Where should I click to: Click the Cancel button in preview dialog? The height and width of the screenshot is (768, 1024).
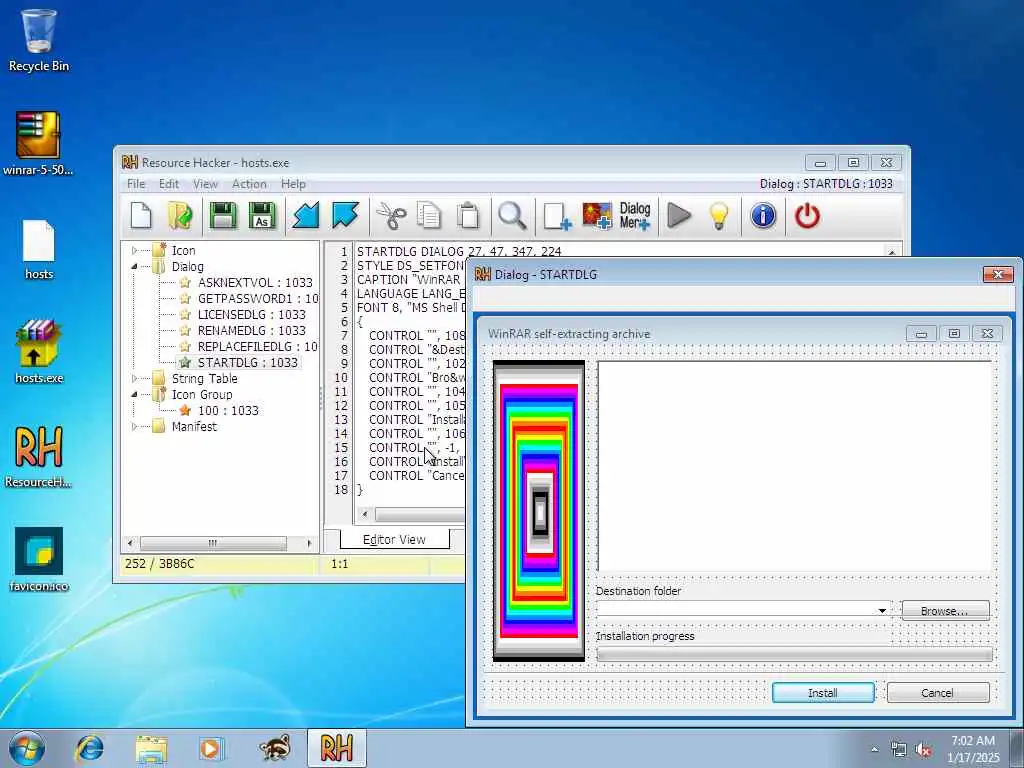(938, 693)
